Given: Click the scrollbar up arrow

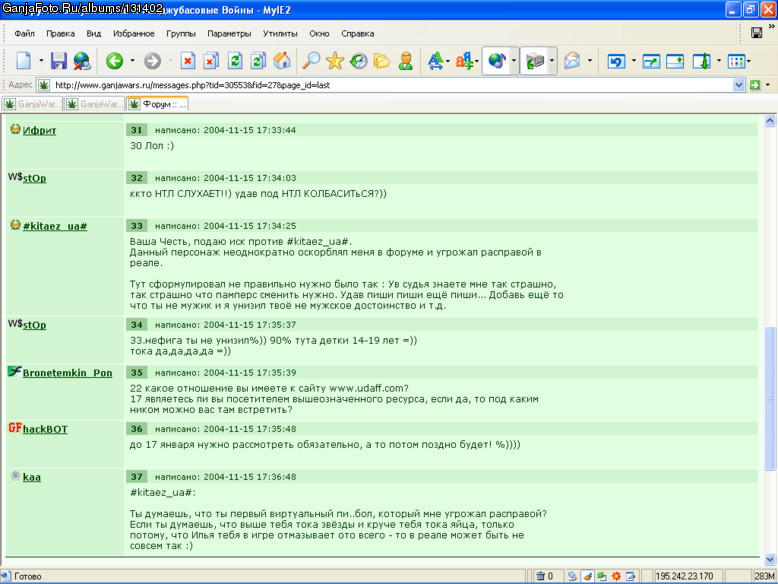Looking at the screenshot, I should pos(770,121).
